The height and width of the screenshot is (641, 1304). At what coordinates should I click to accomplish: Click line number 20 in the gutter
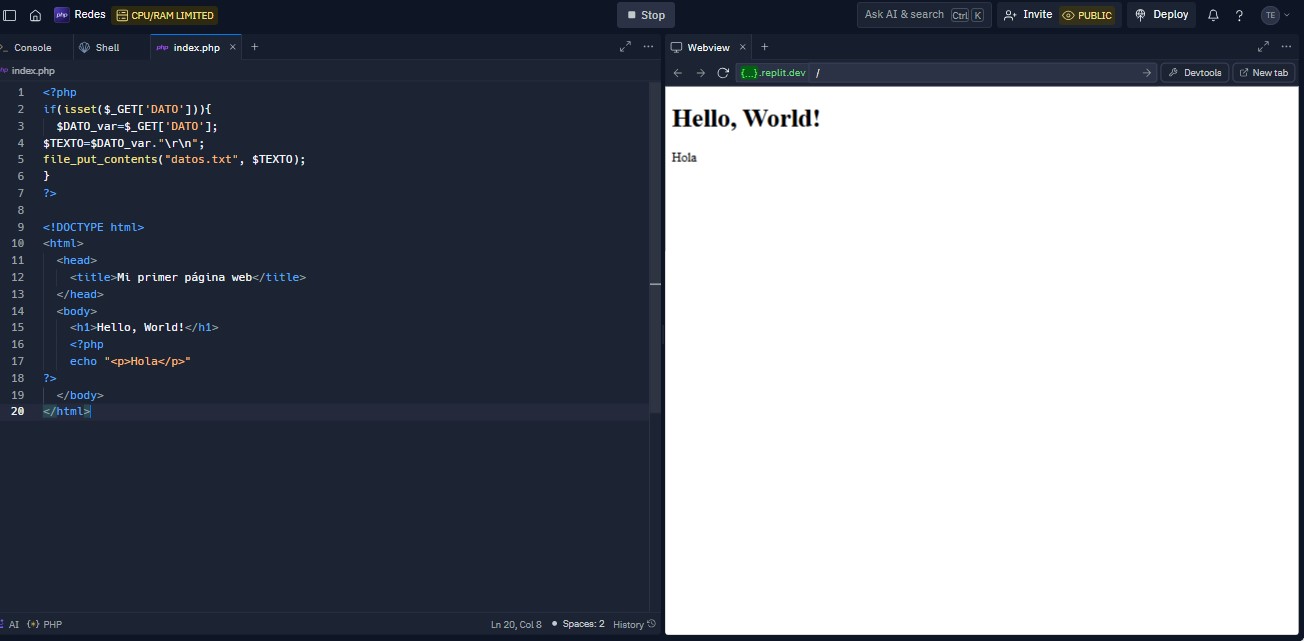point(18,411)
